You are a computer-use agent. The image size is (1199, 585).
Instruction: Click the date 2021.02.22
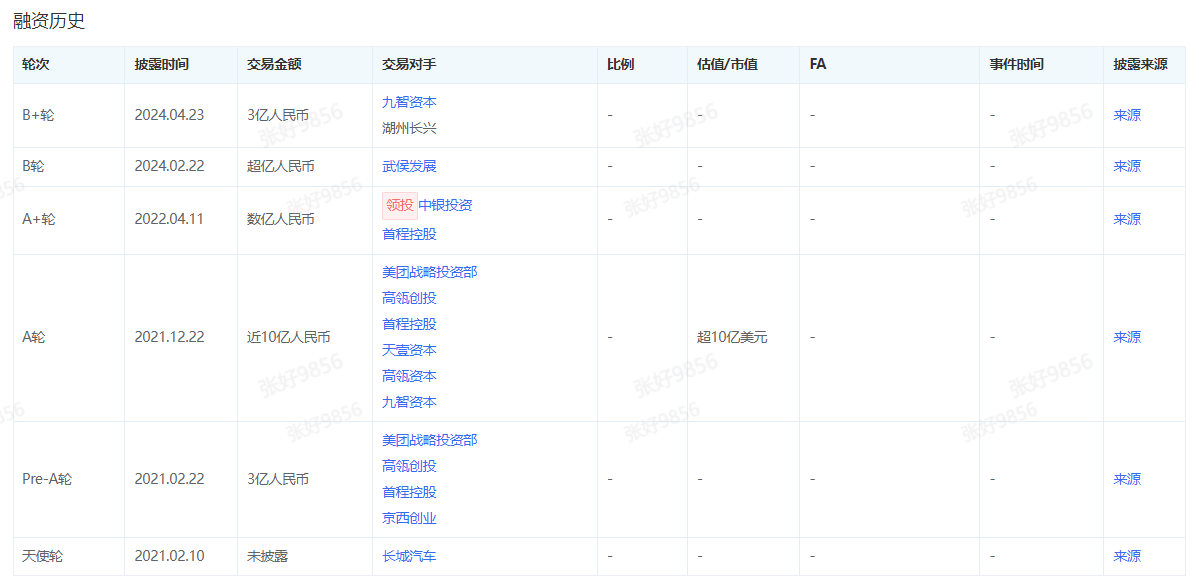[170, 479]
